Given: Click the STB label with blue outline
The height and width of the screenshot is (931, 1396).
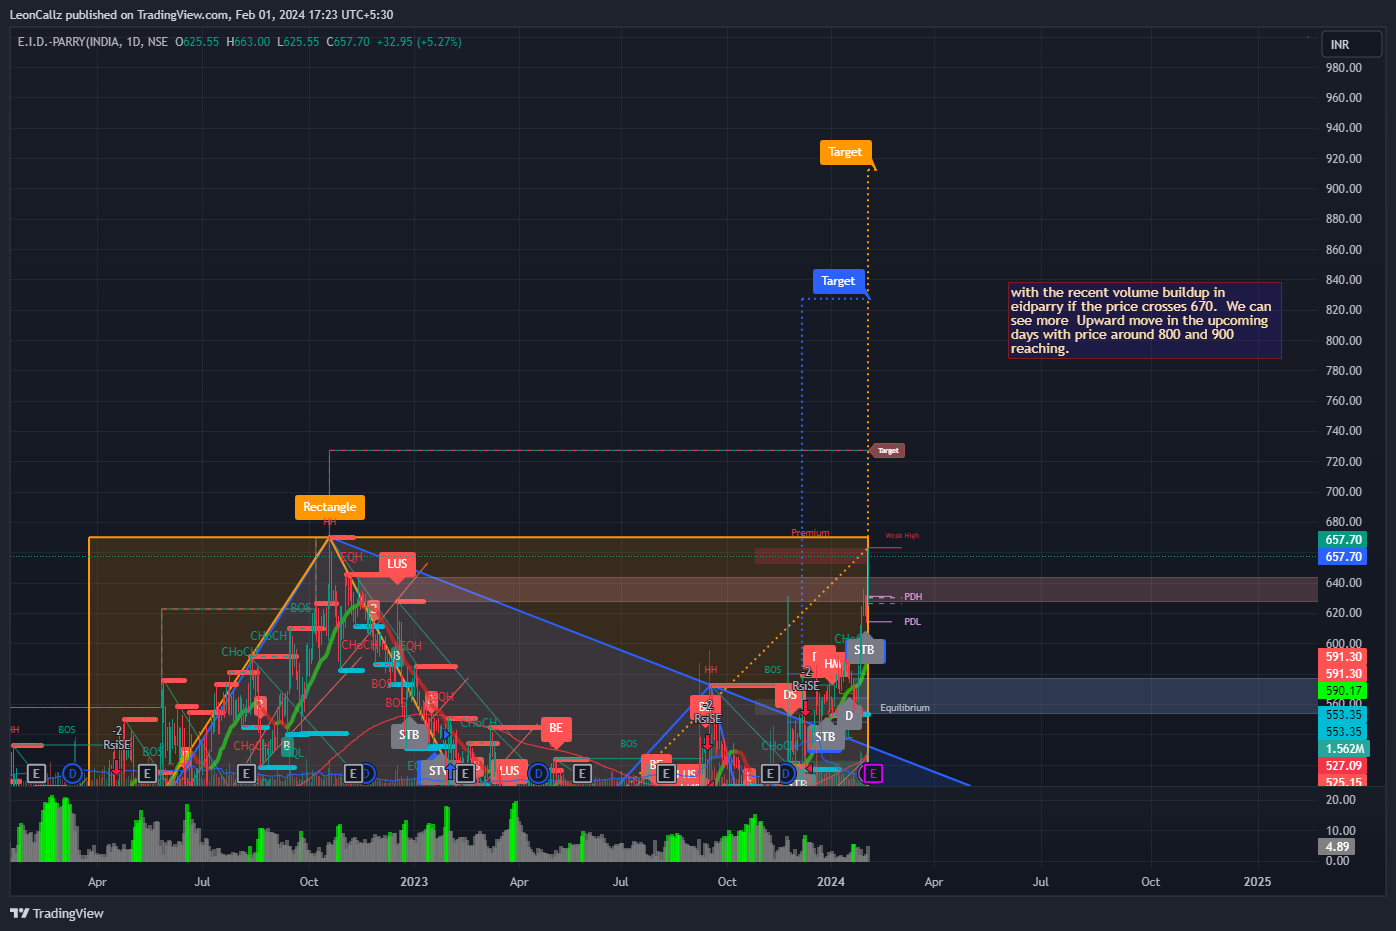Looking at the screenshot, I should click(x=864, y=650).
